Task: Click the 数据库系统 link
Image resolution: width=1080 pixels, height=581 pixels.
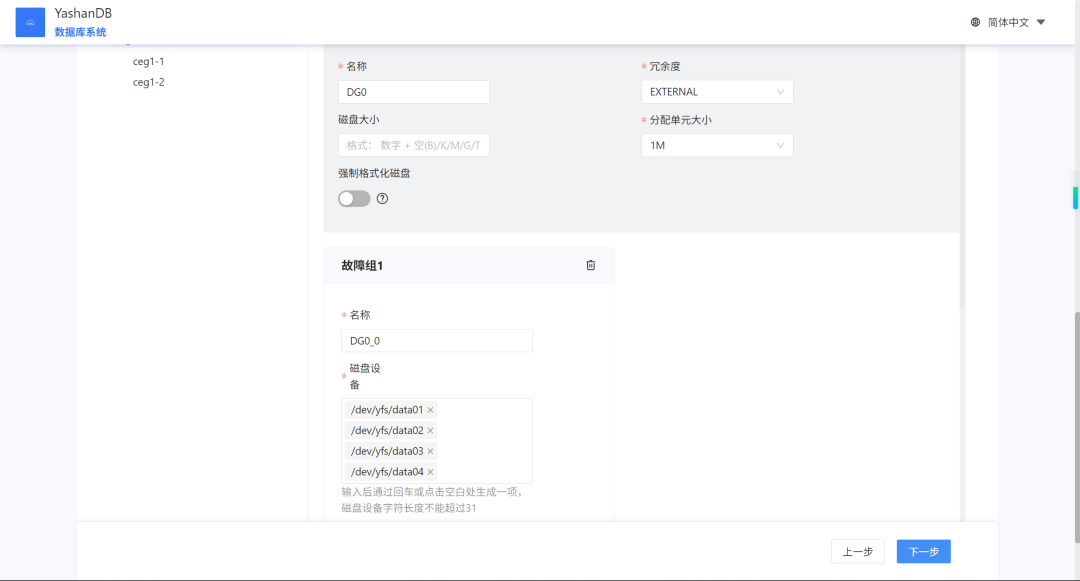Action: [81, 32]
